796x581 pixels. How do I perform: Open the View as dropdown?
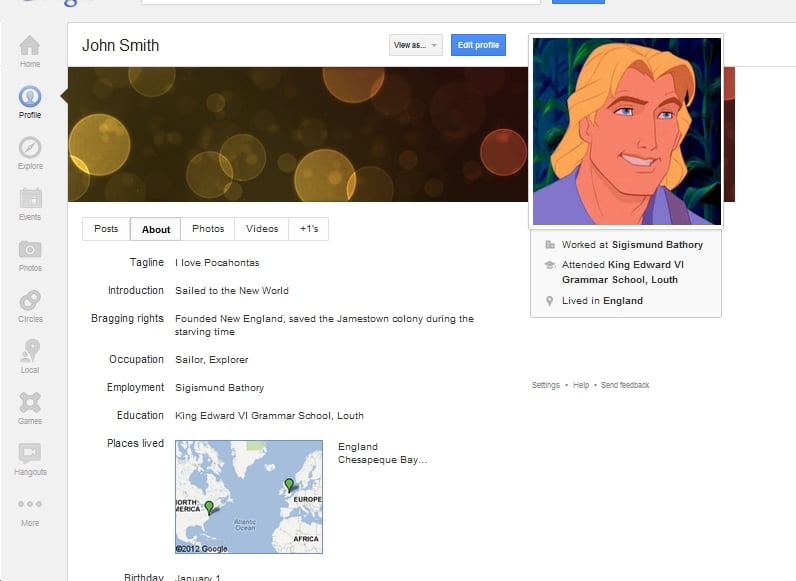[x=416, y=45]
